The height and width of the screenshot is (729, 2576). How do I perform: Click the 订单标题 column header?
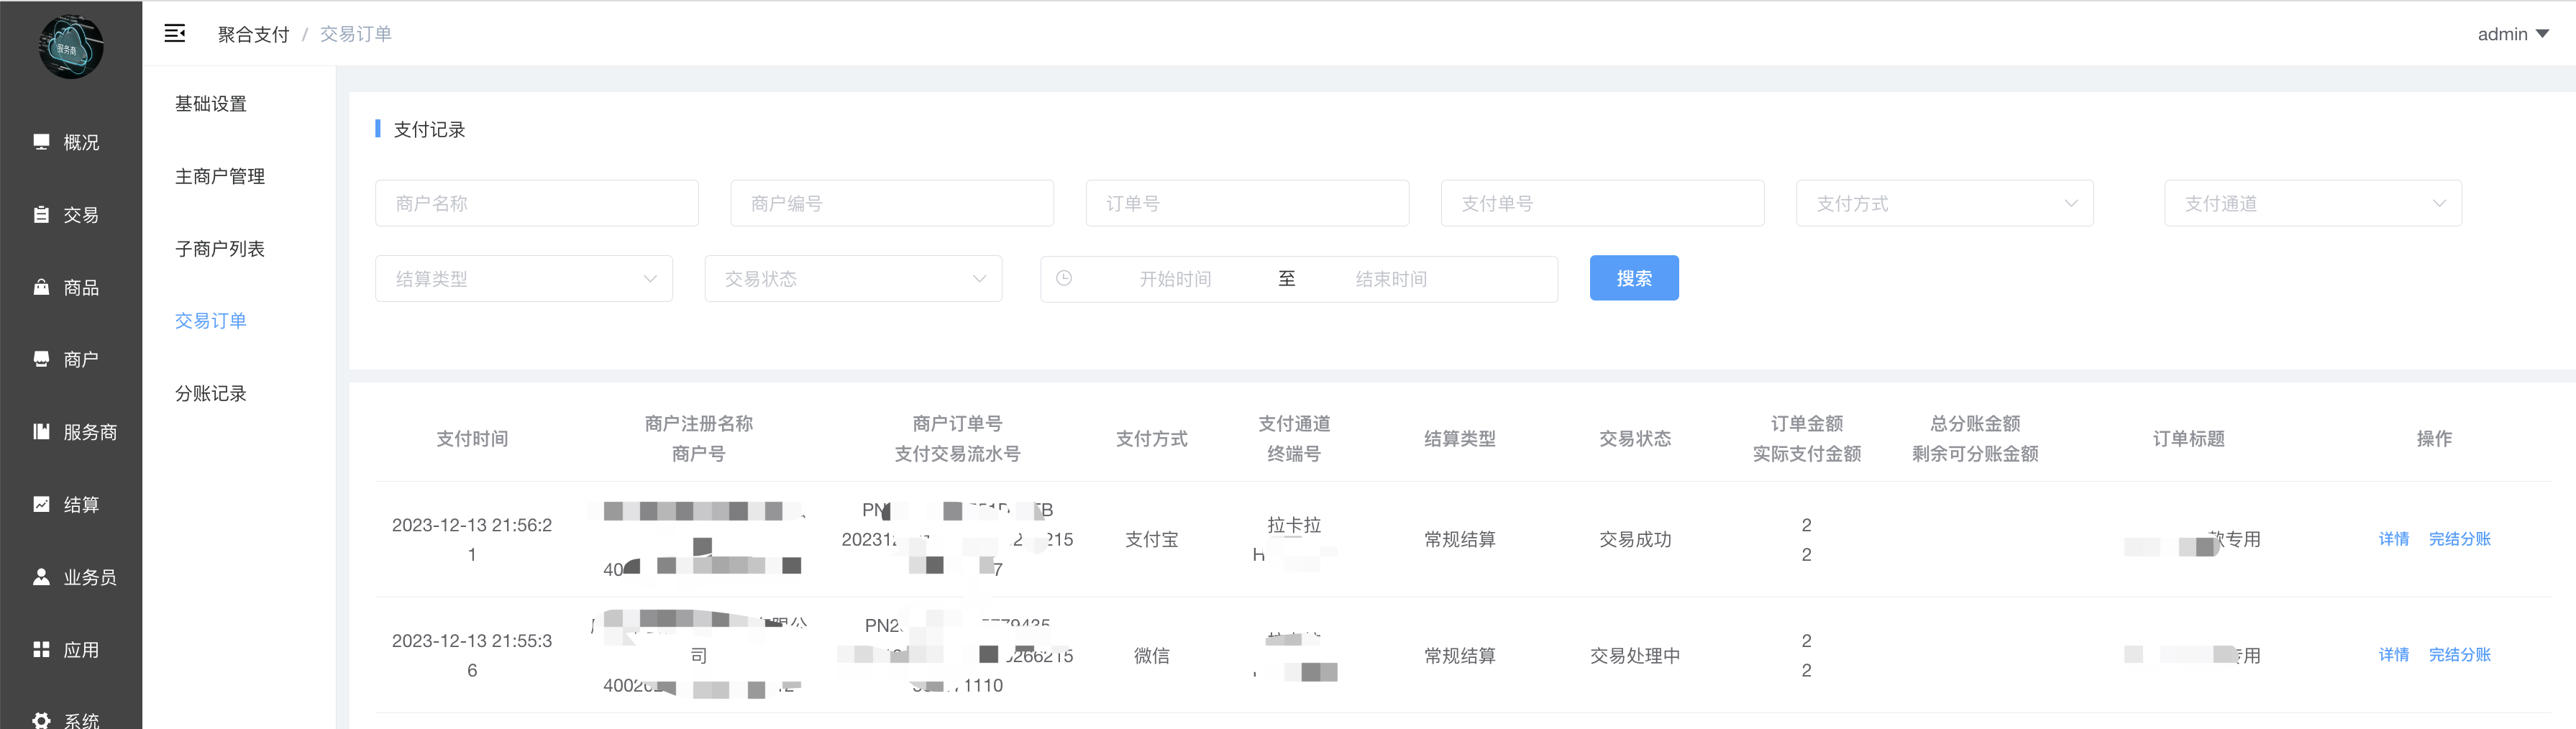tap(2188, 438)
